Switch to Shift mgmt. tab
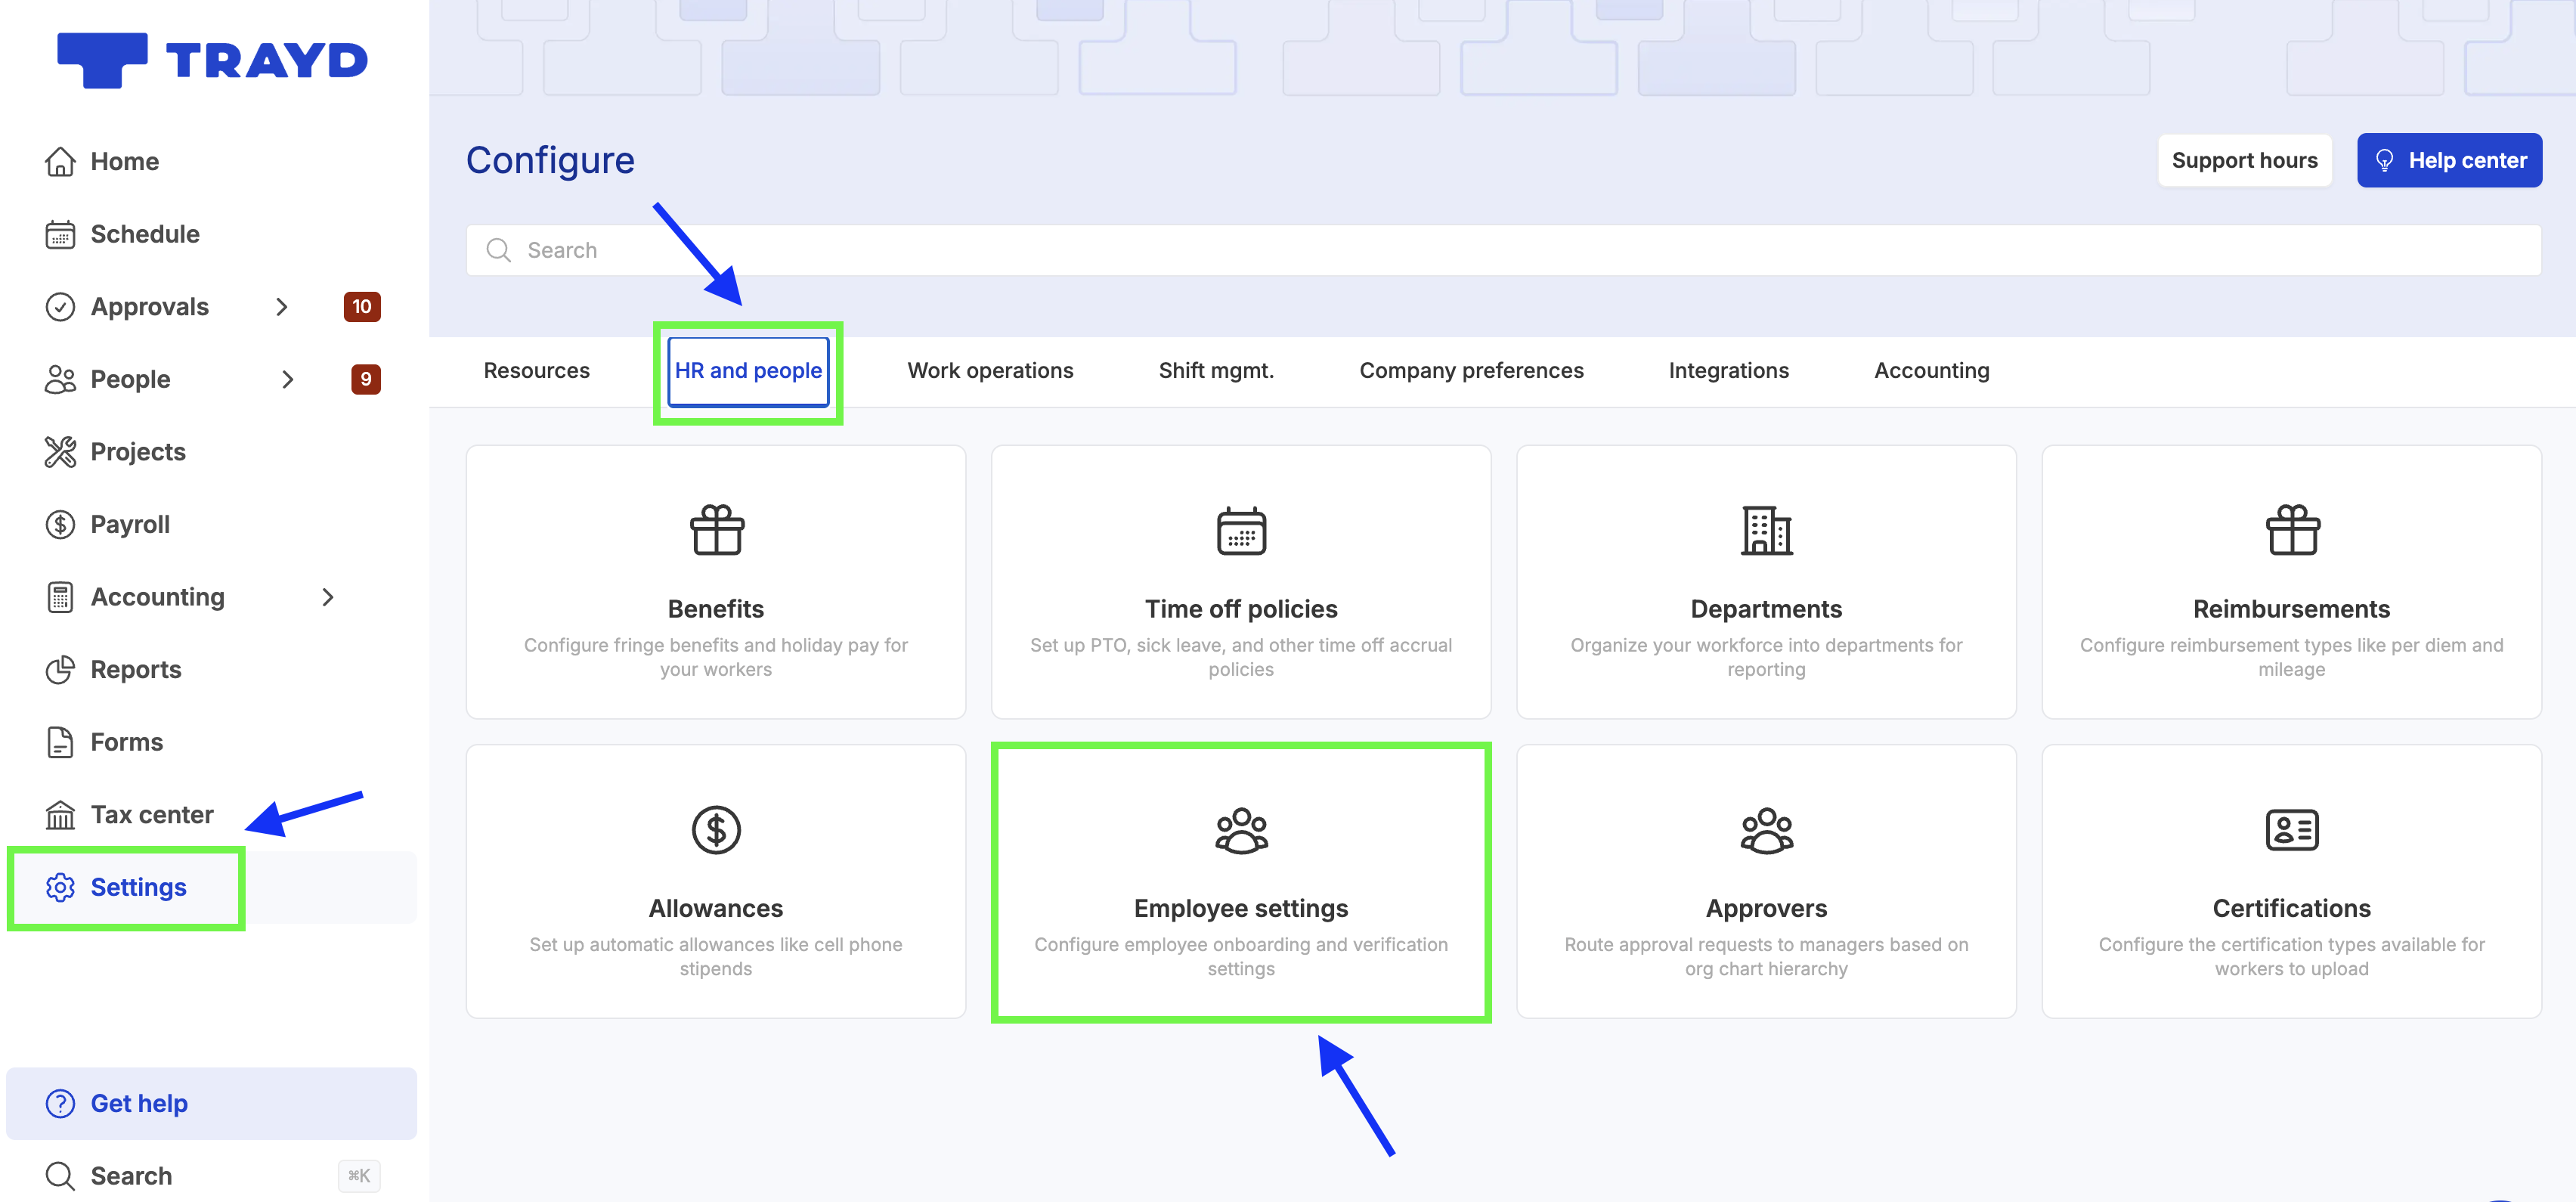Viewport: 2576px width, 1202px height. [1215, 371]
